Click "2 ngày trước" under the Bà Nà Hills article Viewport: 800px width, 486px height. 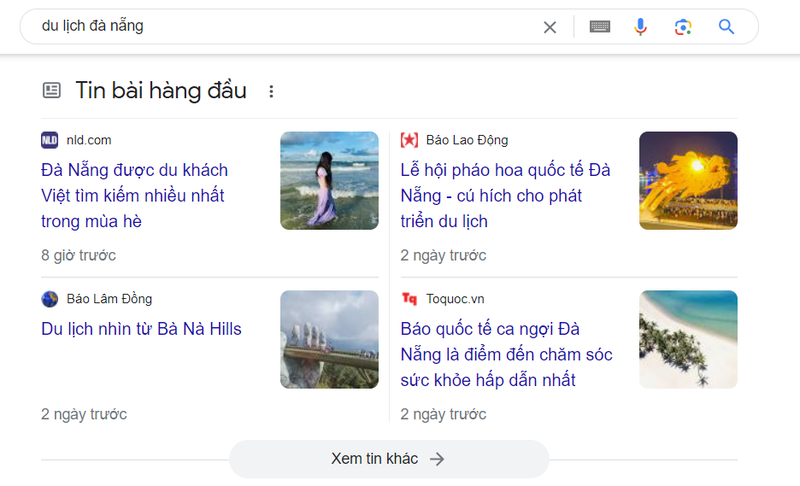84,414
